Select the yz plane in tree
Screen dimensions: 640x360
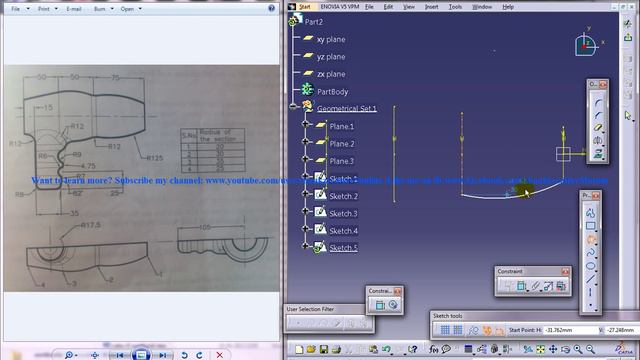(x=331, y=57)
